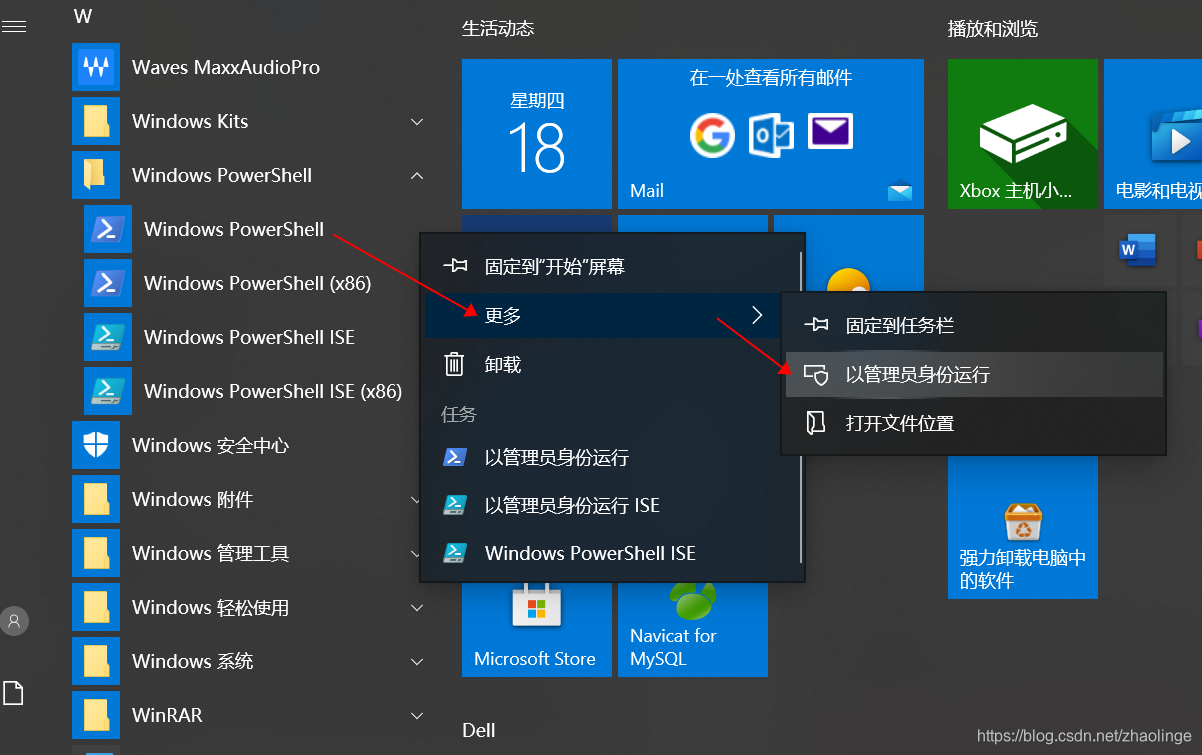Open the calendar tile showing 星期四 18
Viewport: 1202px width, 755px height.
[537, 134]
